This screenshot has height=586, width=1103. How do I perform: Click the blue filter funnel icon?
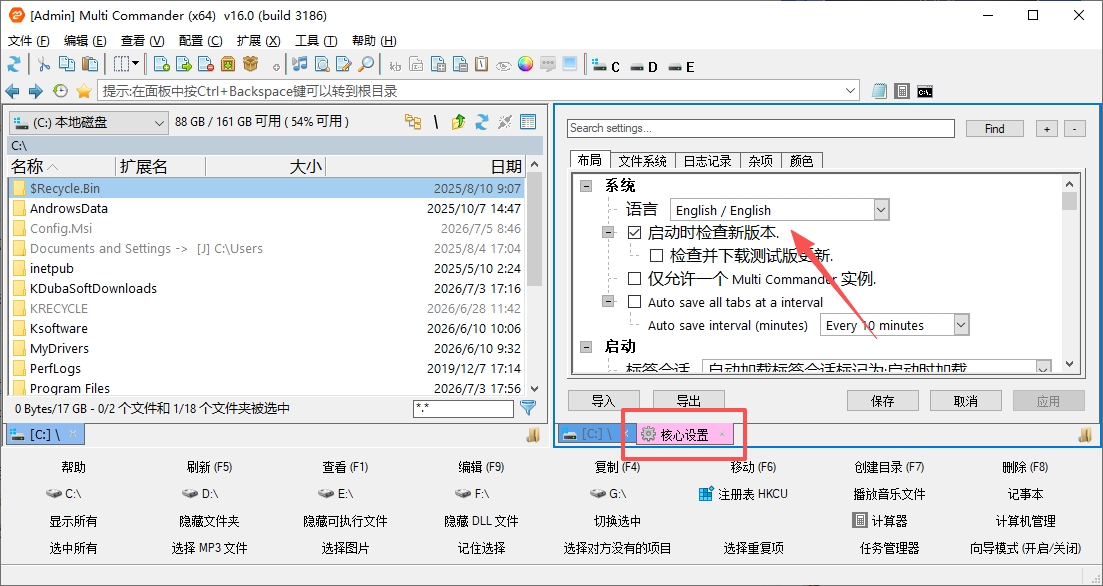click(x=528, y=407)
